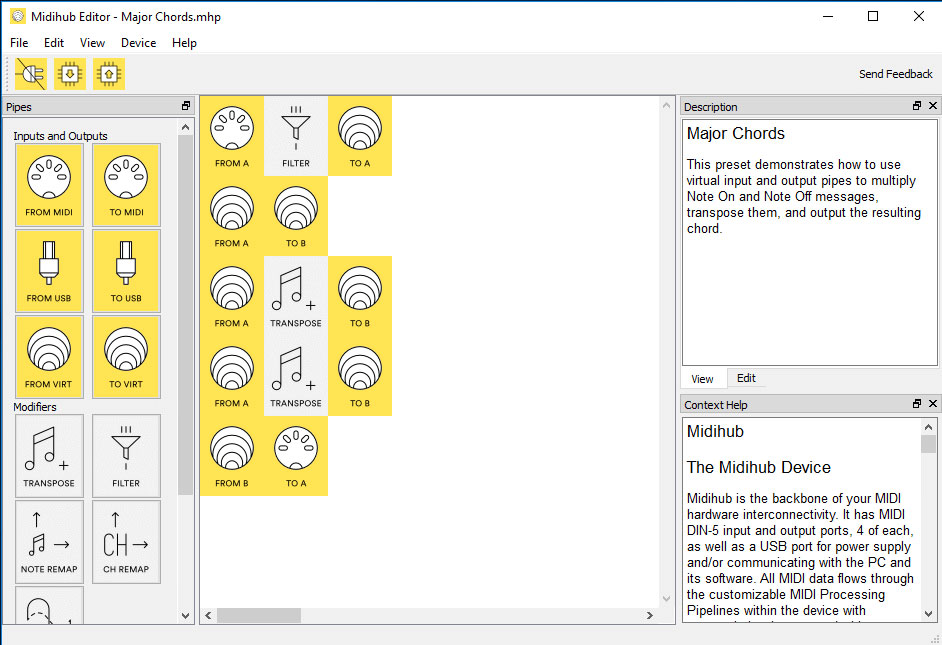Click TO A virtual output in first pipeline
The image size is (942, 645).
(x=360, y=136)
